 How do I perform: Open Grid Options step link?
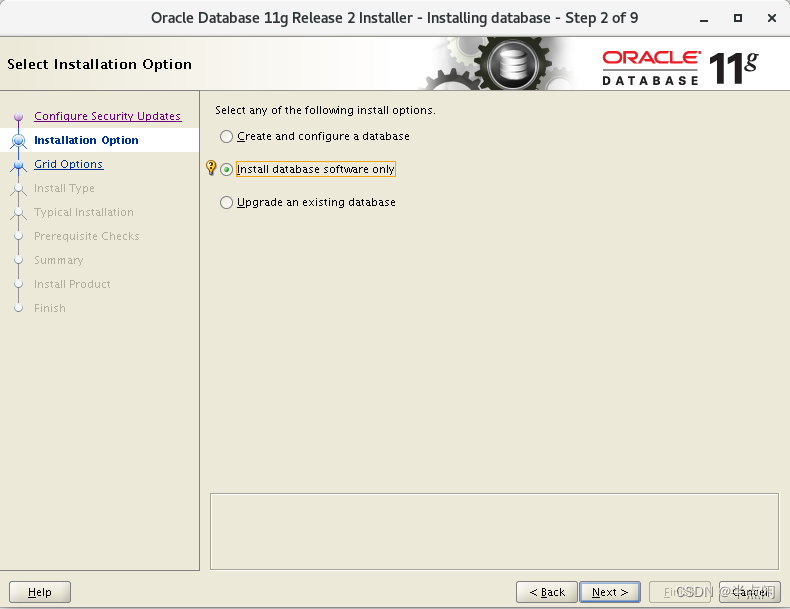(69, 164)
